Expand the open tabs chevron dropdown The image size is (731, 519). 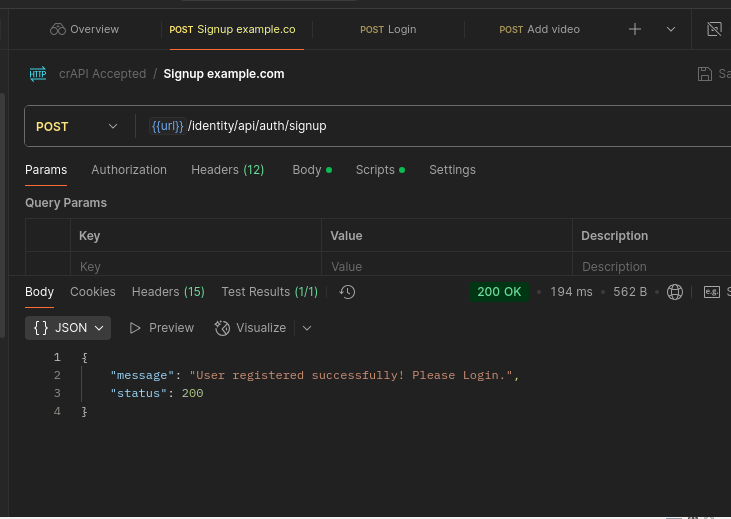tap(671, 29)
